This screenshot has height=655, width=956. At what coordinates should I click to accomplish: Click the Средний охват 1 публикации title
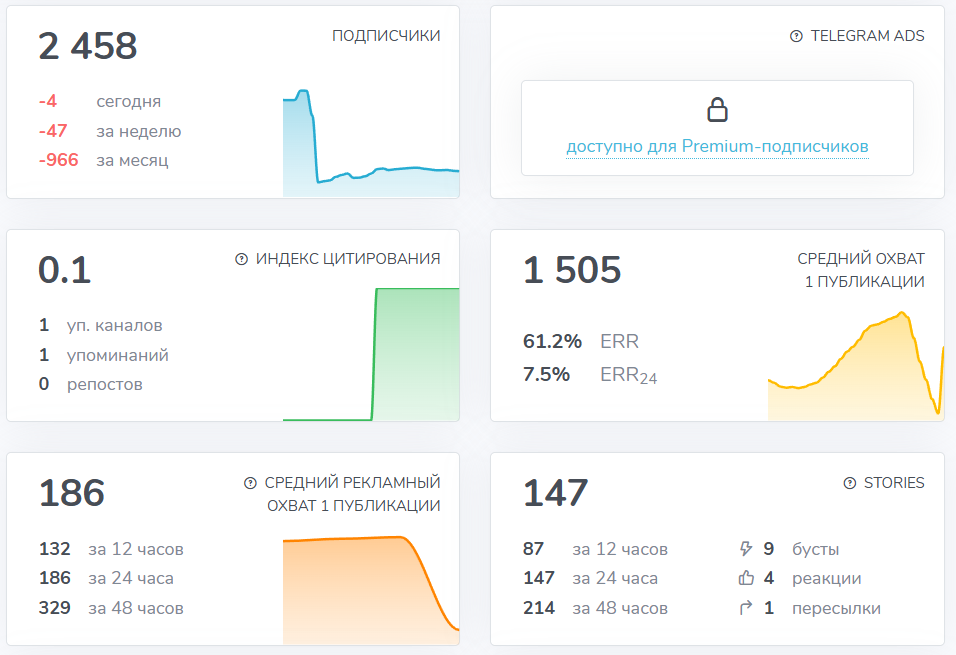[x=860, y=270]
